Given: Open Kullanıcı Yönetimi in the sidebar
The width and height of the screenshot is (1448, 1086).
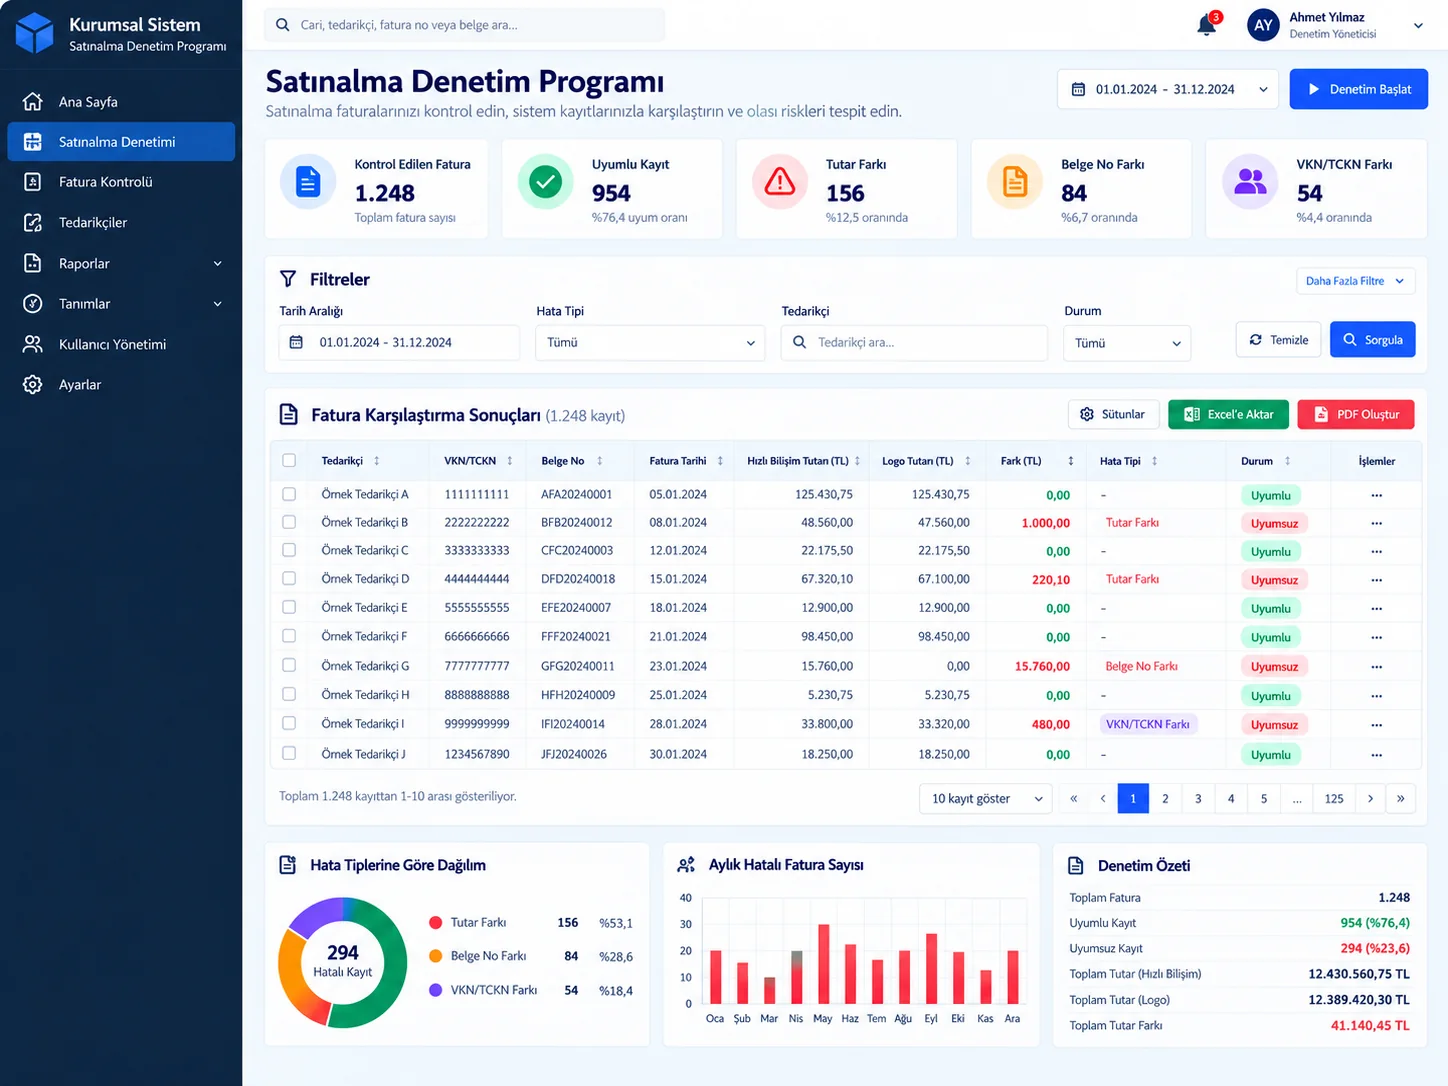Looking at the screenshot, I should click(x=121, y=344).
